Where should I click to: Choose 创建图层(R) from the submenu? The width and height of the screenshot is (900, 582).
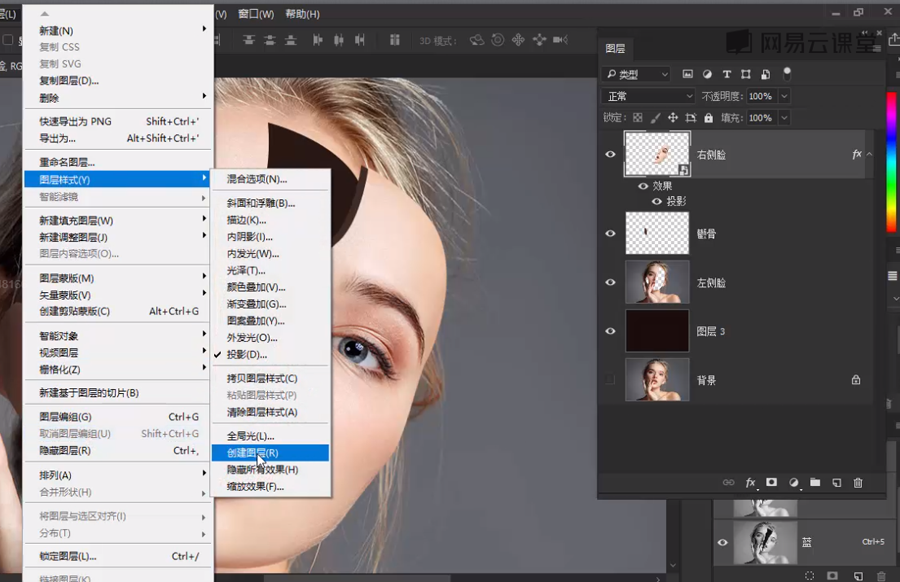point(252,453)
